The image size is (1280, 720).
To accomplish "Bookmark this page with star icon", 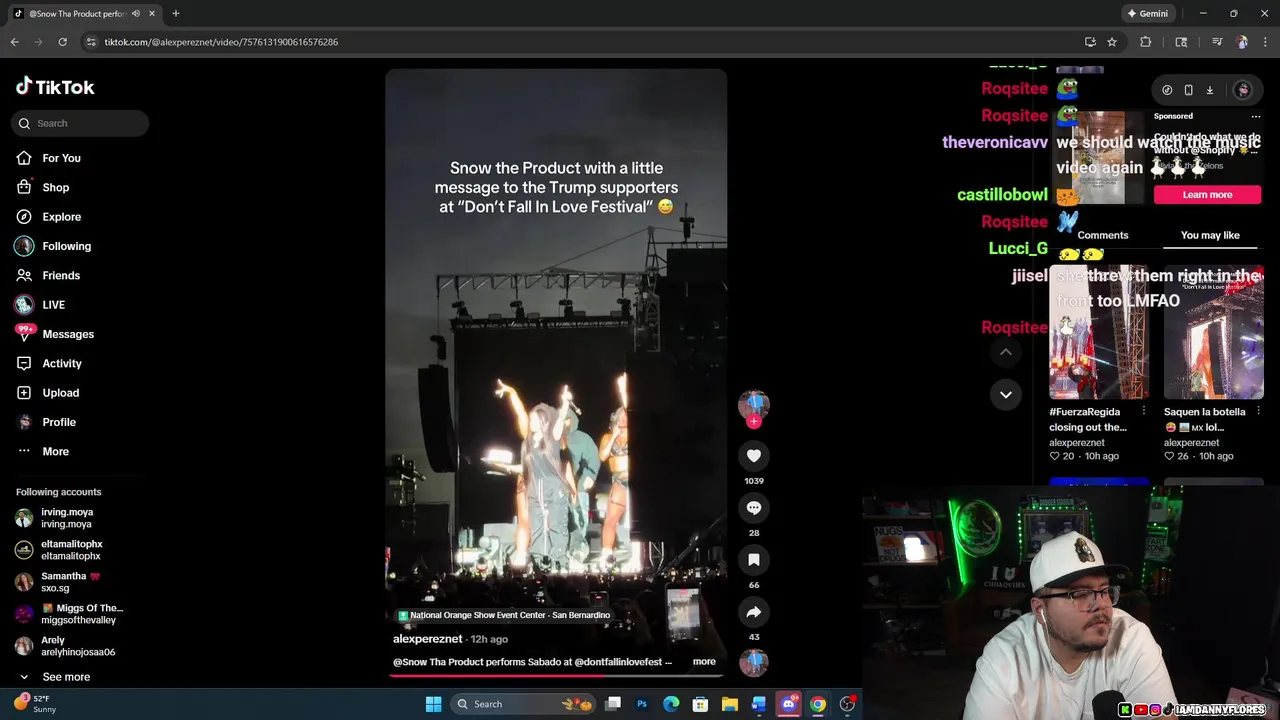I will click(x=1112, y=42).
